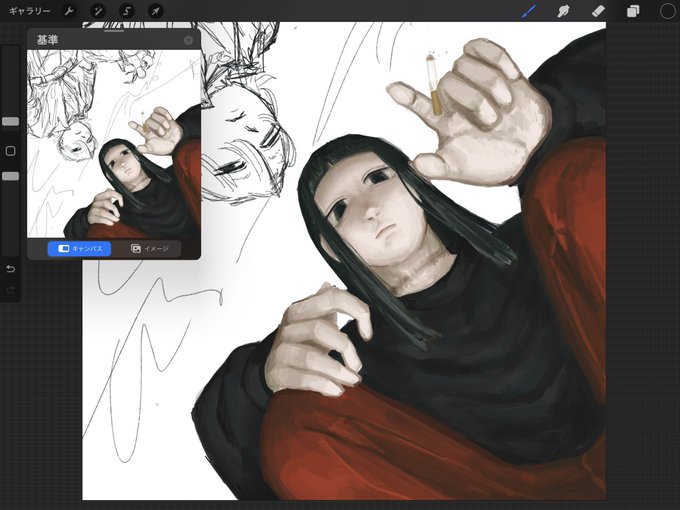Image resolution: width=680 pixels, height=510 pixels.
Task: Select the Brush tool
Action: coord(529,11)
